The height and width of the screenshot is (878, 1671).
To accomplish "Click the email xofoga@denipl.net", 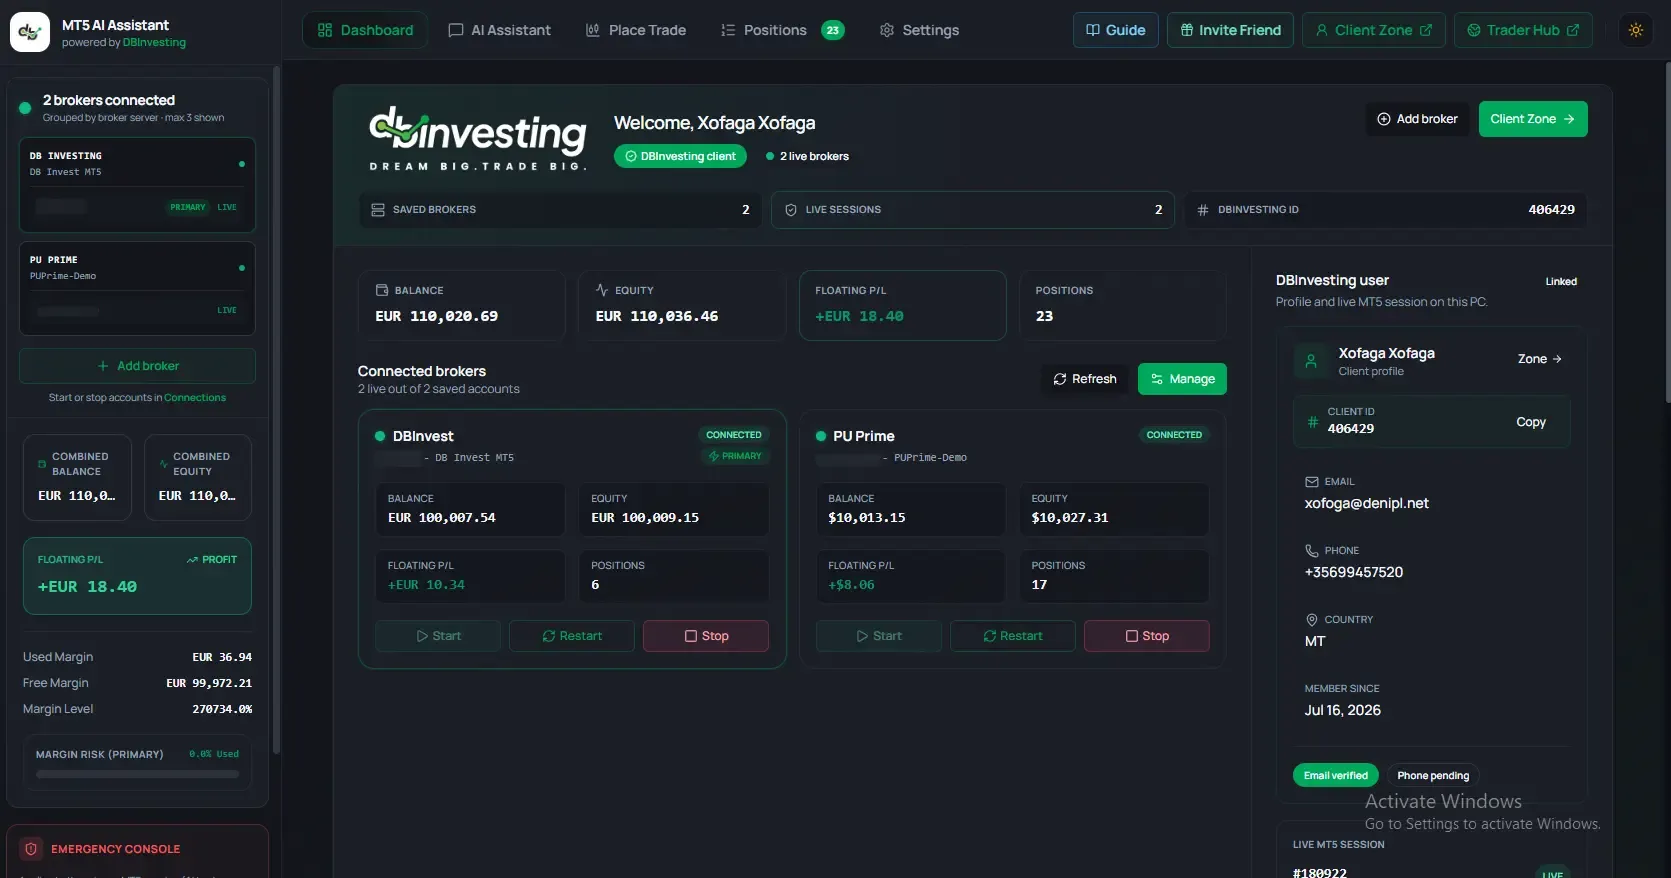I will (1366, 503).
